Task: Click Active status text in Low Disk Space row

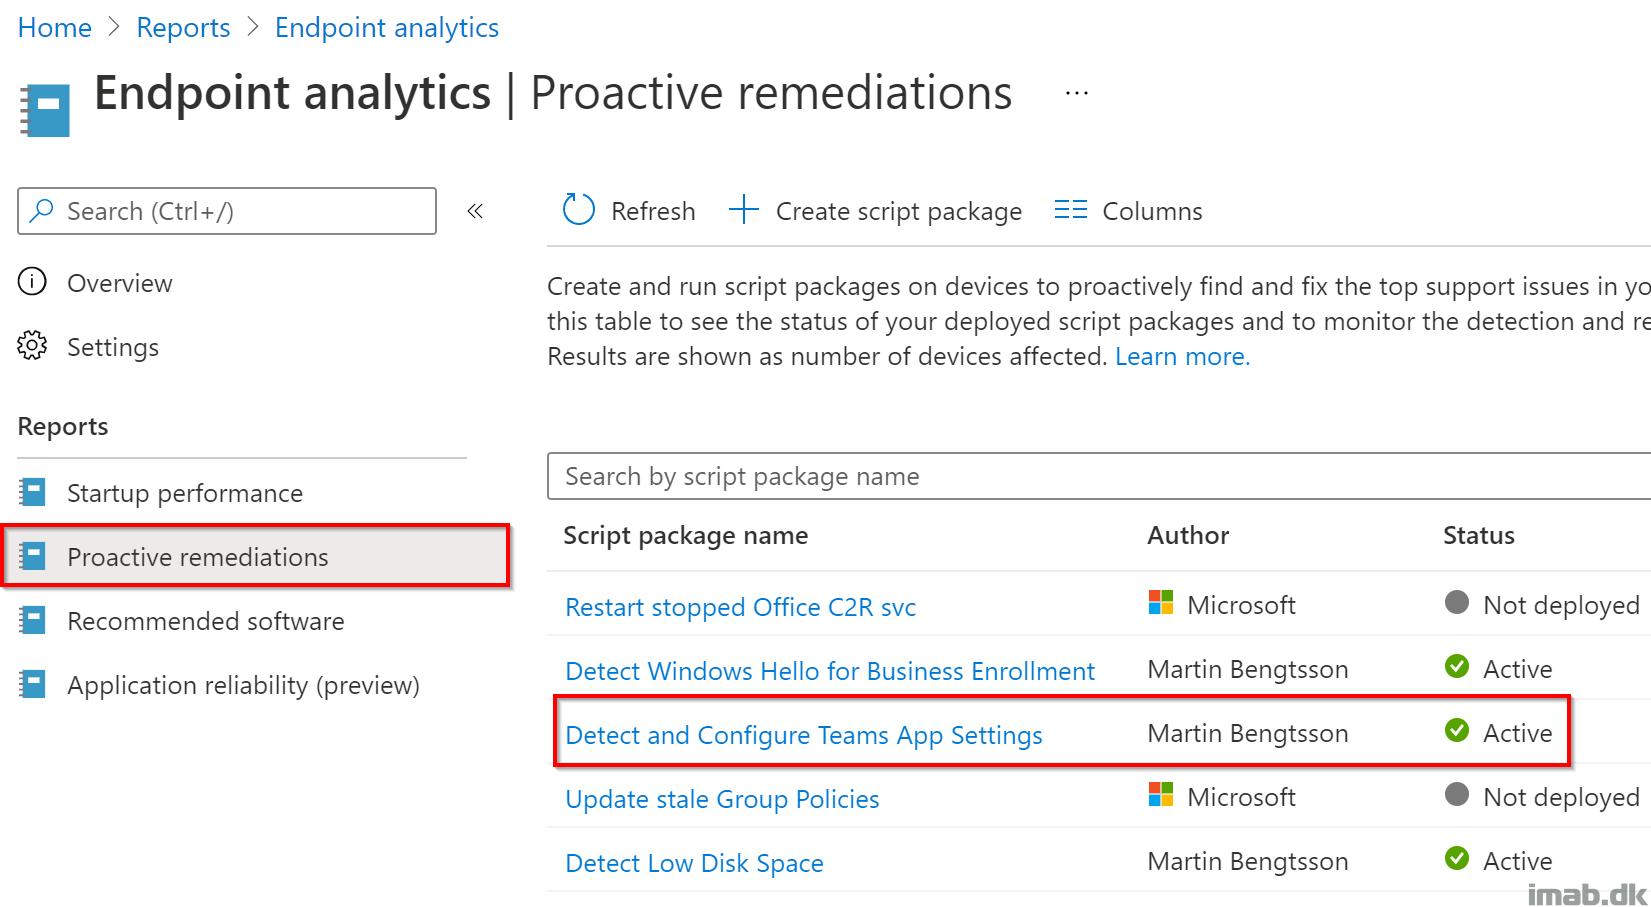Action: (1518, 861)
